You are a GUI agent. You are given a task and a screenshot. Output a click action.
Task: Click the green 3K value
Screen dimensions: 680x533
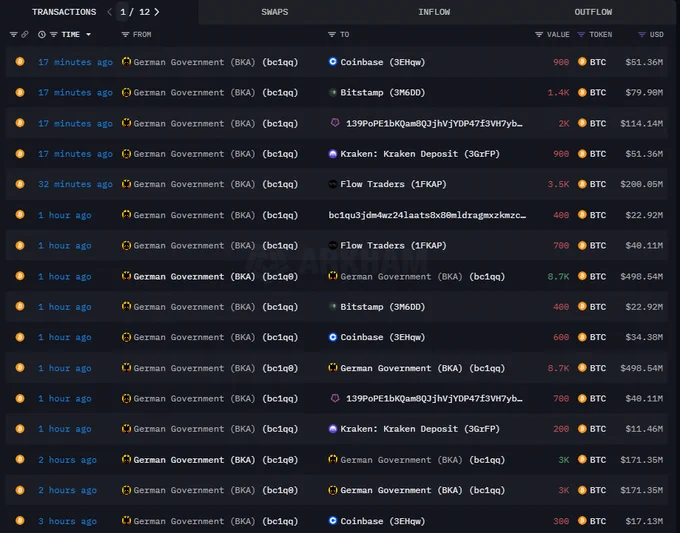[x=563, y=460]
